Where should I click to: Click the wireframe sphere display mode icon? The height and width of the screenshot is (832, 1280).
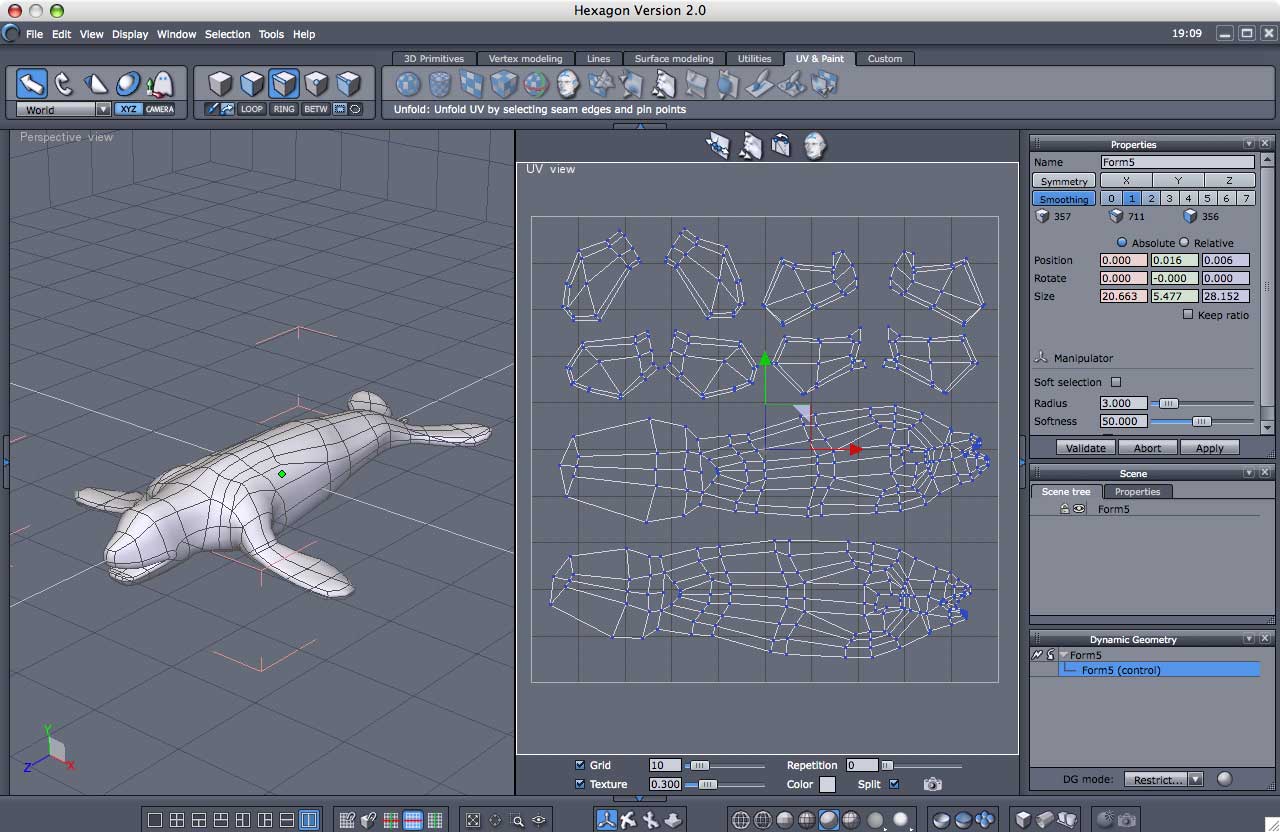(741, 821)
